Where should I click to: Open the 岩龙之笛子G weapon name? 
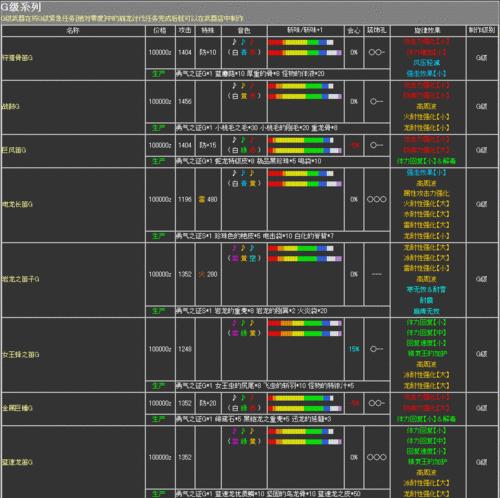20,279
